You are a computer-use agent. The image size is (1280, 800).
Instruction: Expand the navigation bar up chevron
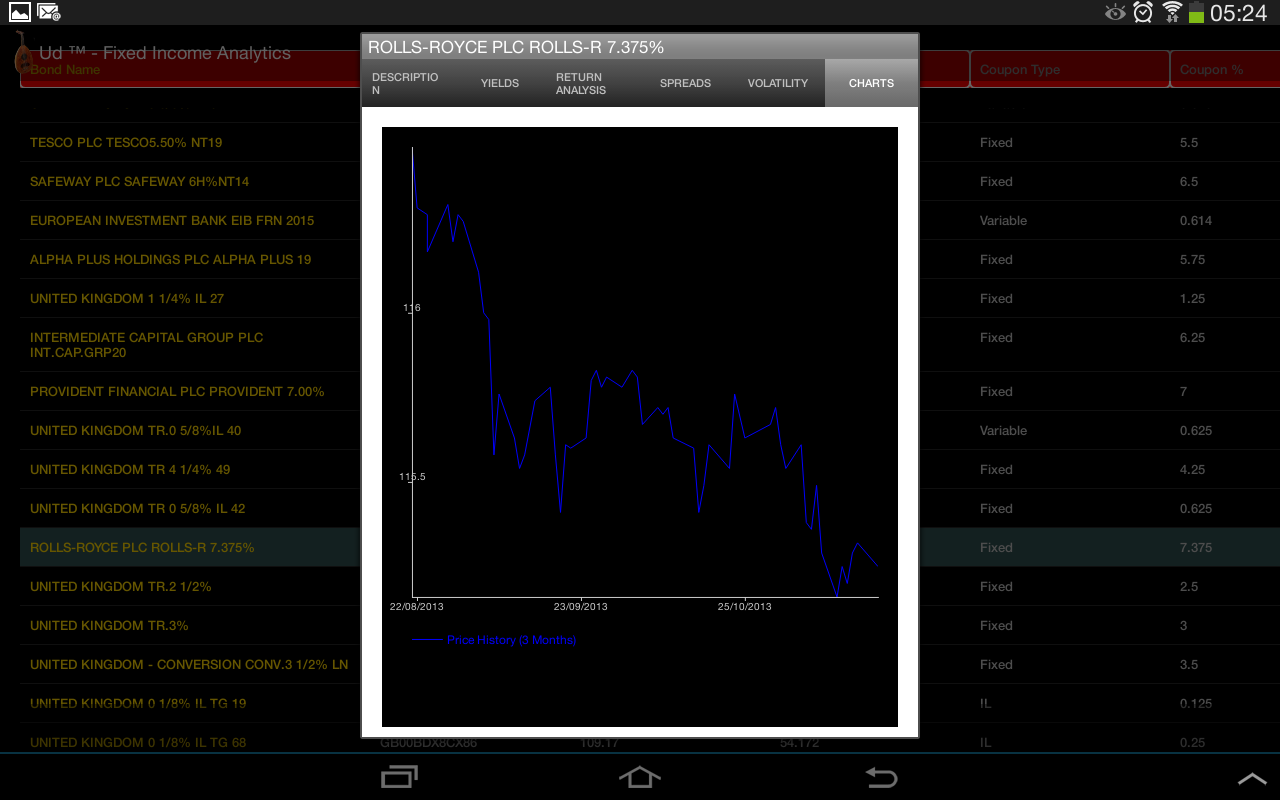[x=1252, y=778]
